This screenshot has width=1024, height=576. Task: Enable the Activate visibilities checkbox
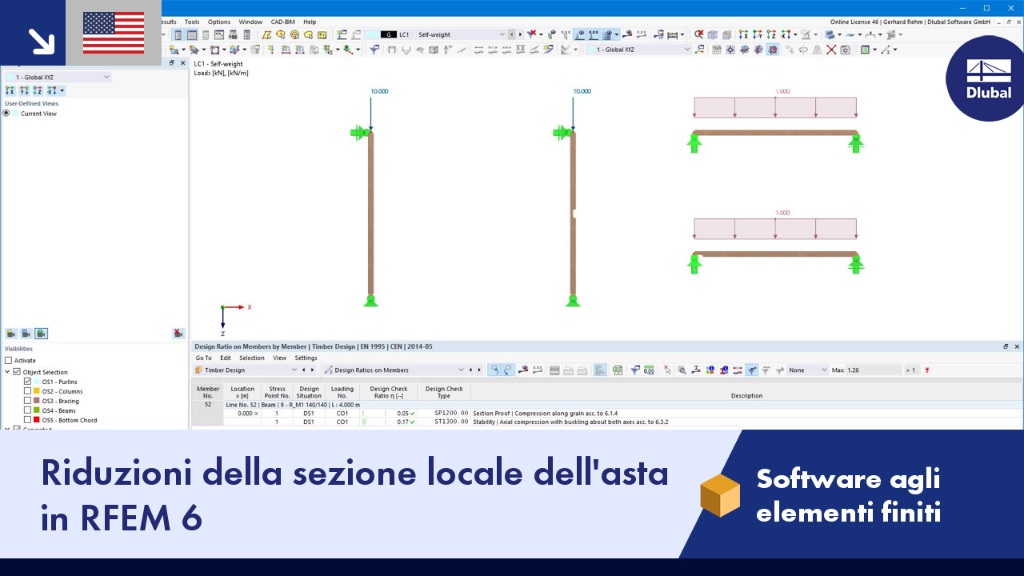click(8, 360)
